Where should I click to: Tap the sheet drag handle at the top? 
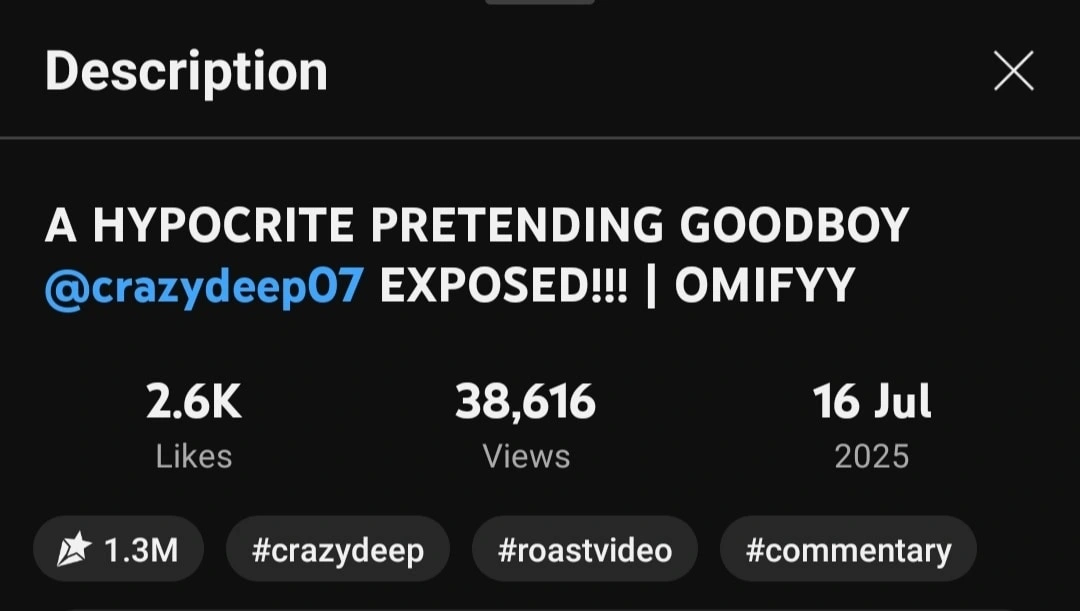click(x=540, y=2)
